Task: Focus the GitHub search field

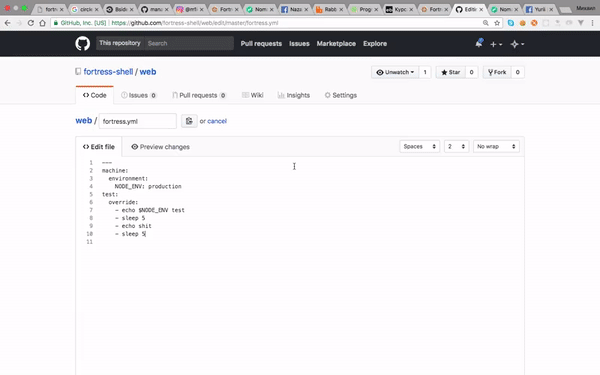Action: [x=189, y=43]
